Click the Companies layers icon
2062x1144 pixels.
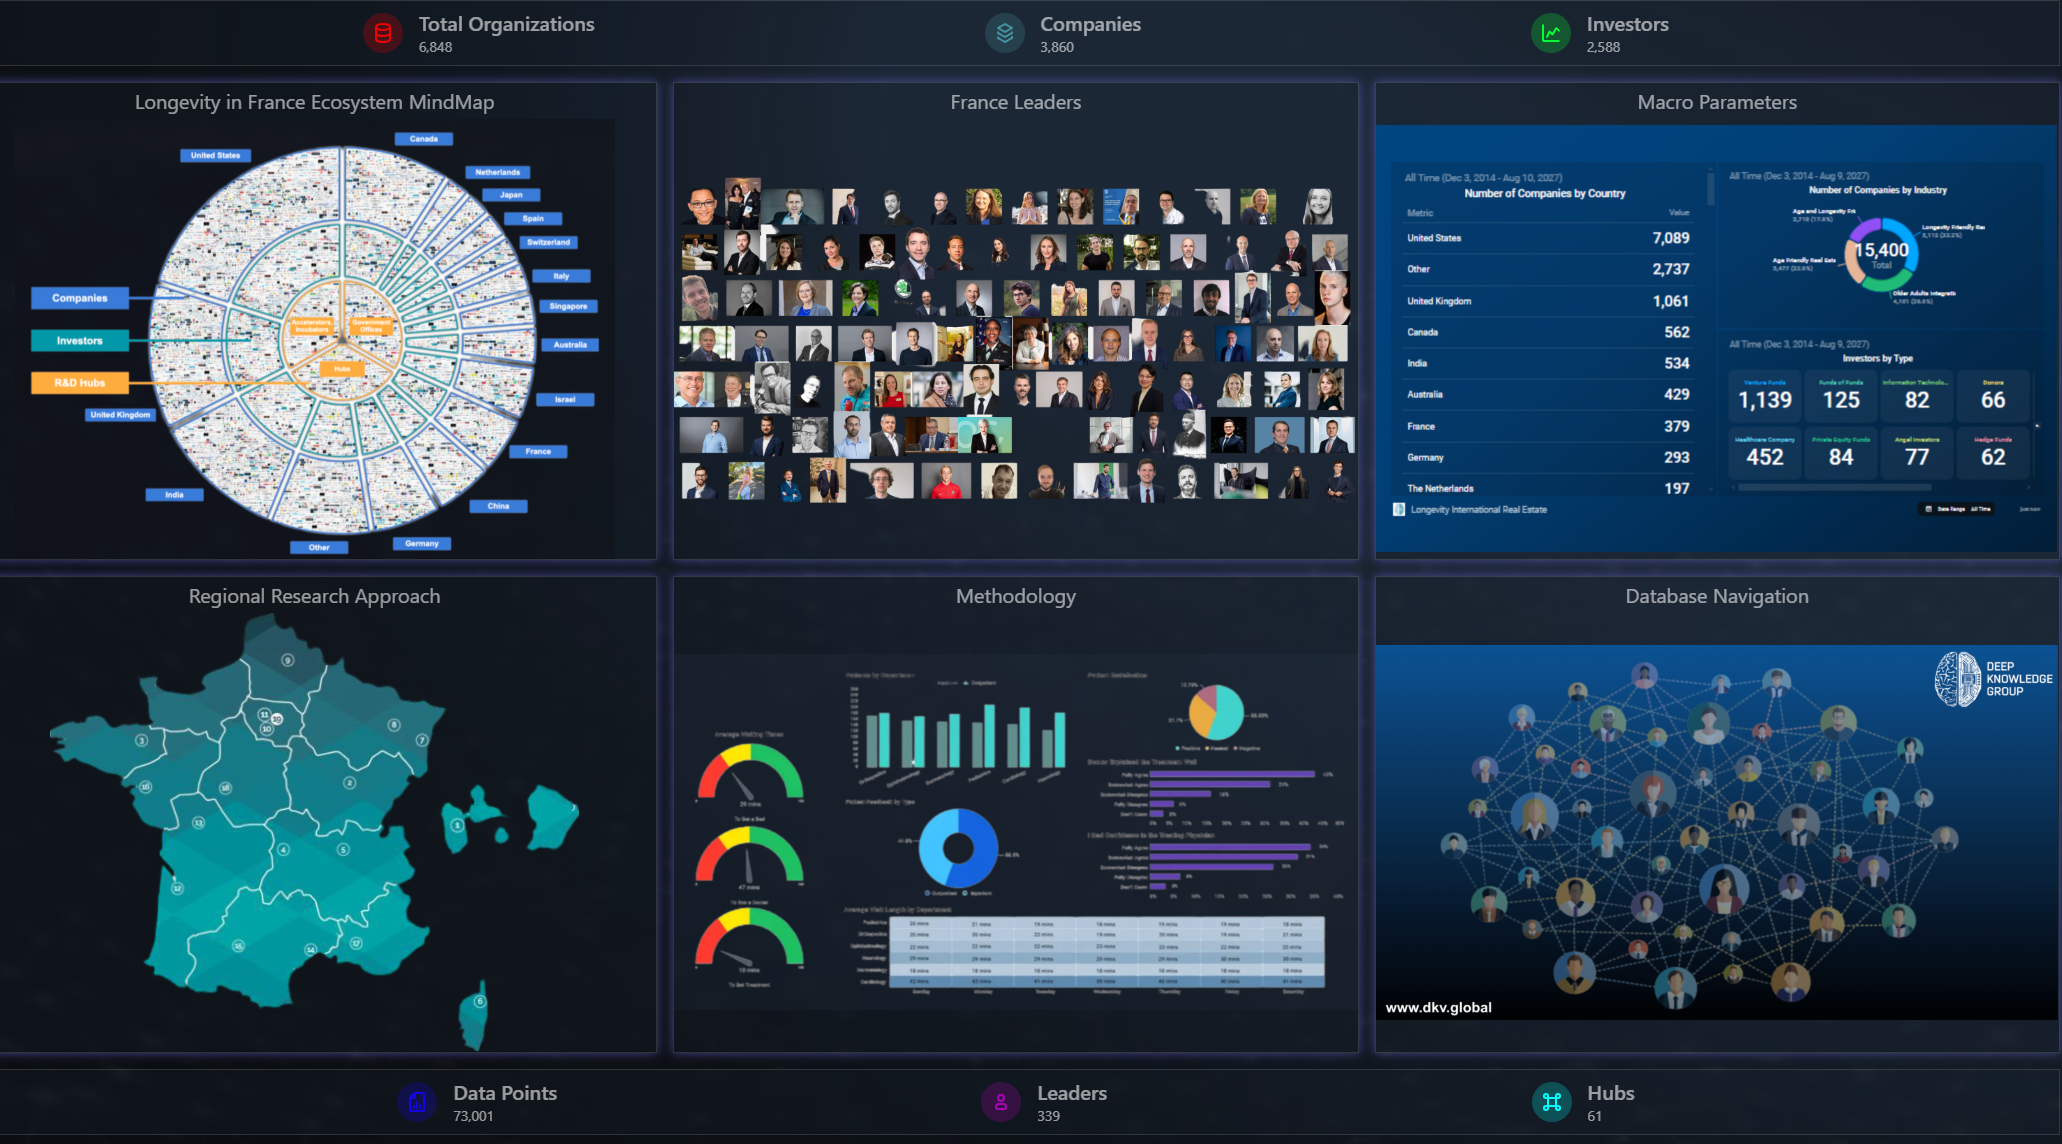pyautogui.click(x=1004, y=34)
